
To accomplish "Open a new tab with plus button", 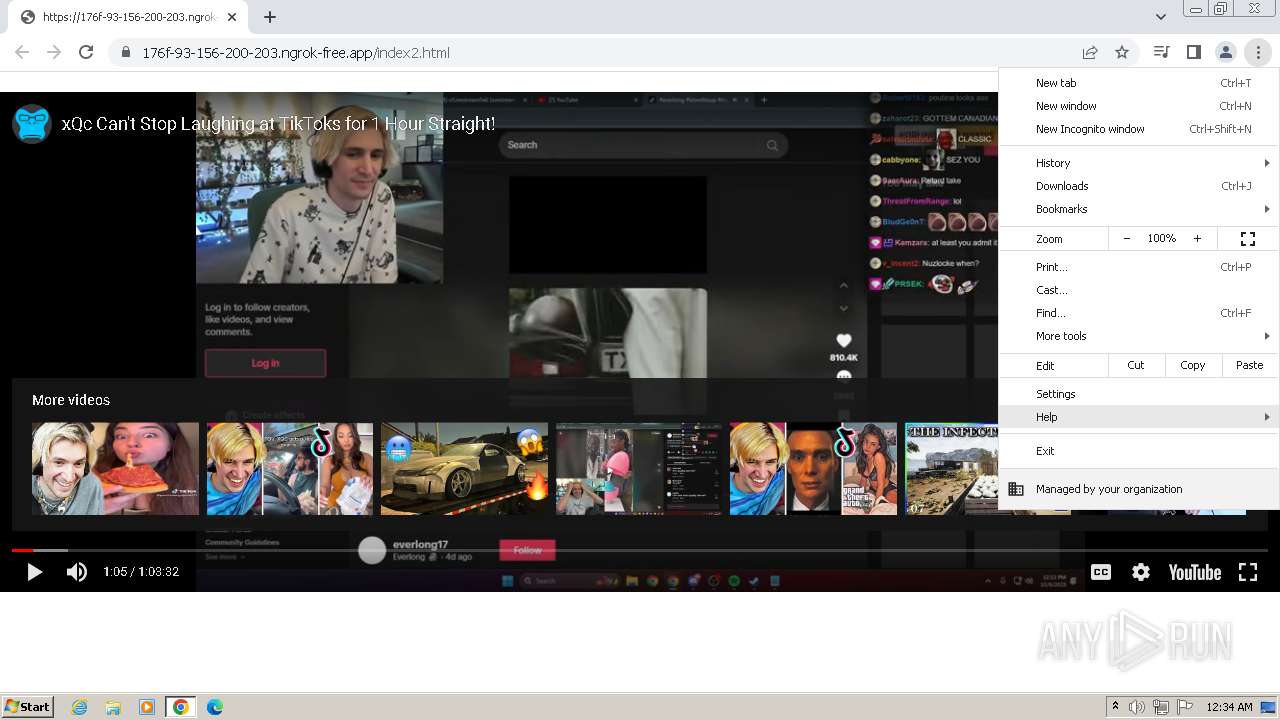I will 270,16.
